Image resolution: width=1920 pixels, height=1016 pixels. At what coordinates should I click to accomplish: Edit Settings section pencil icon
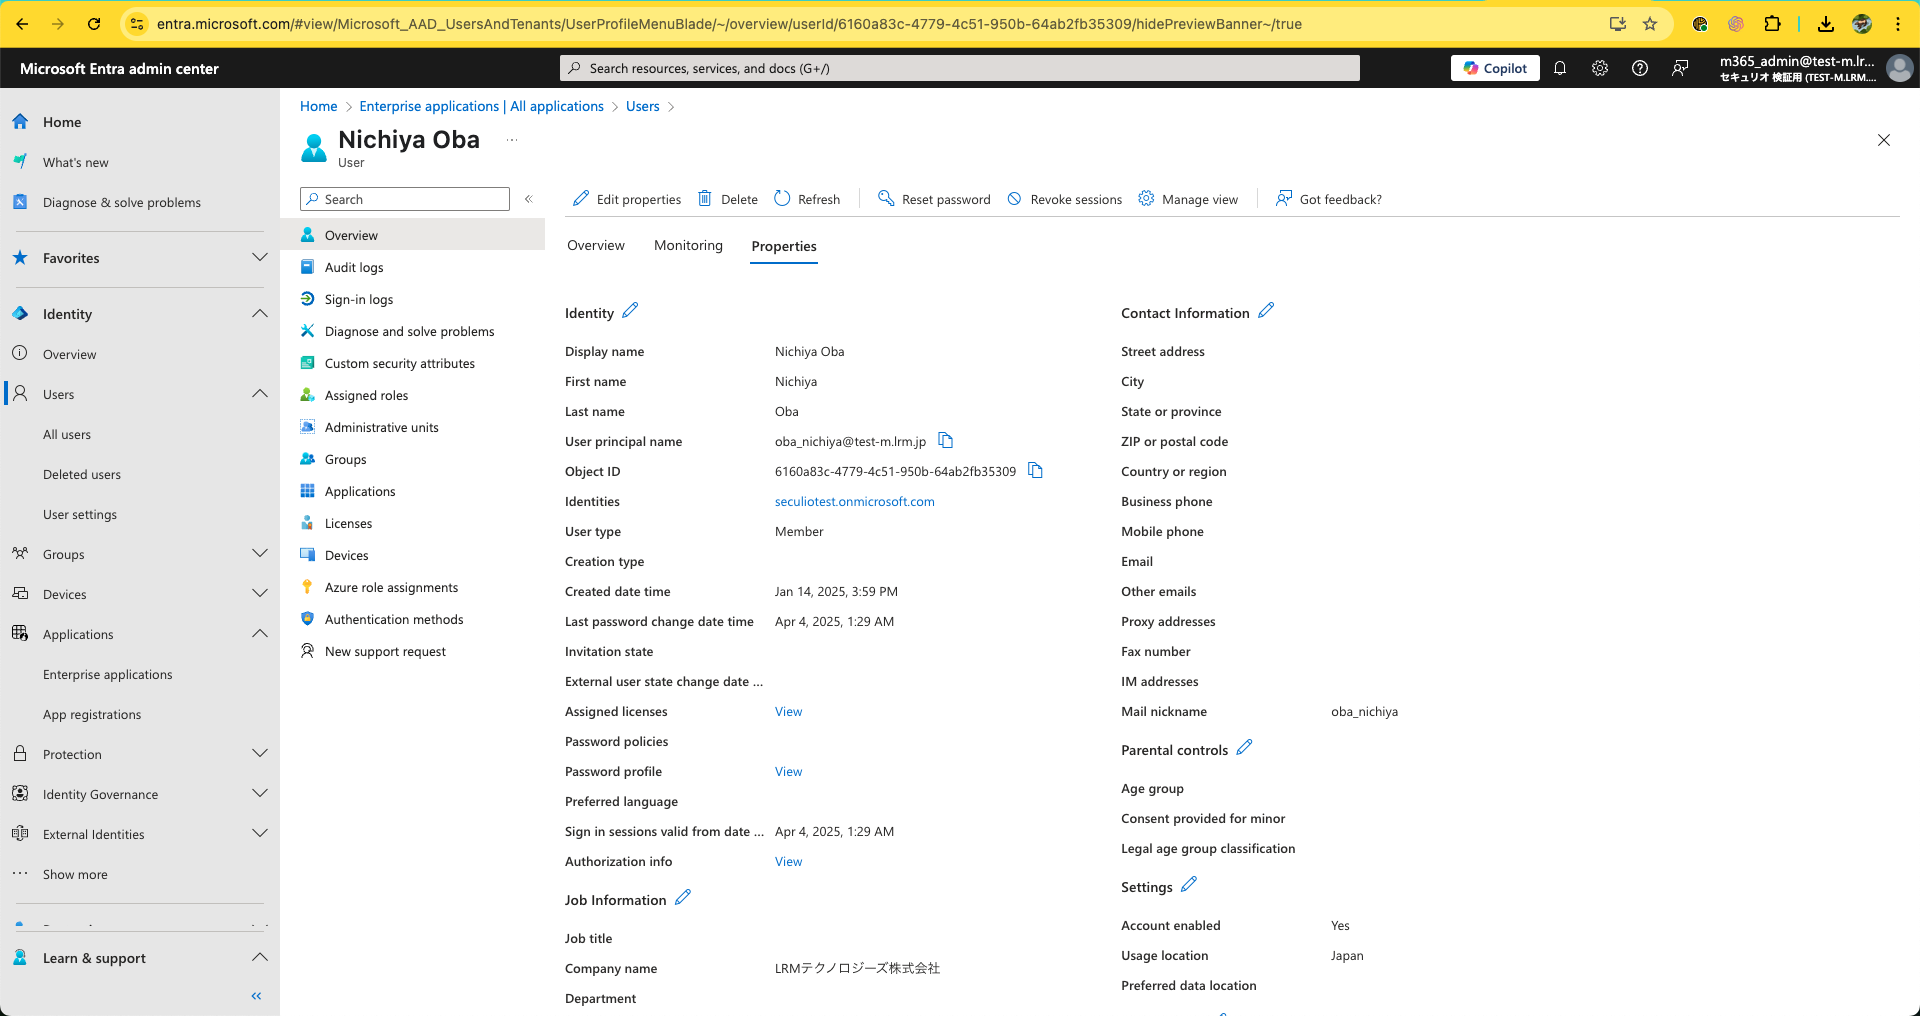1189,885
